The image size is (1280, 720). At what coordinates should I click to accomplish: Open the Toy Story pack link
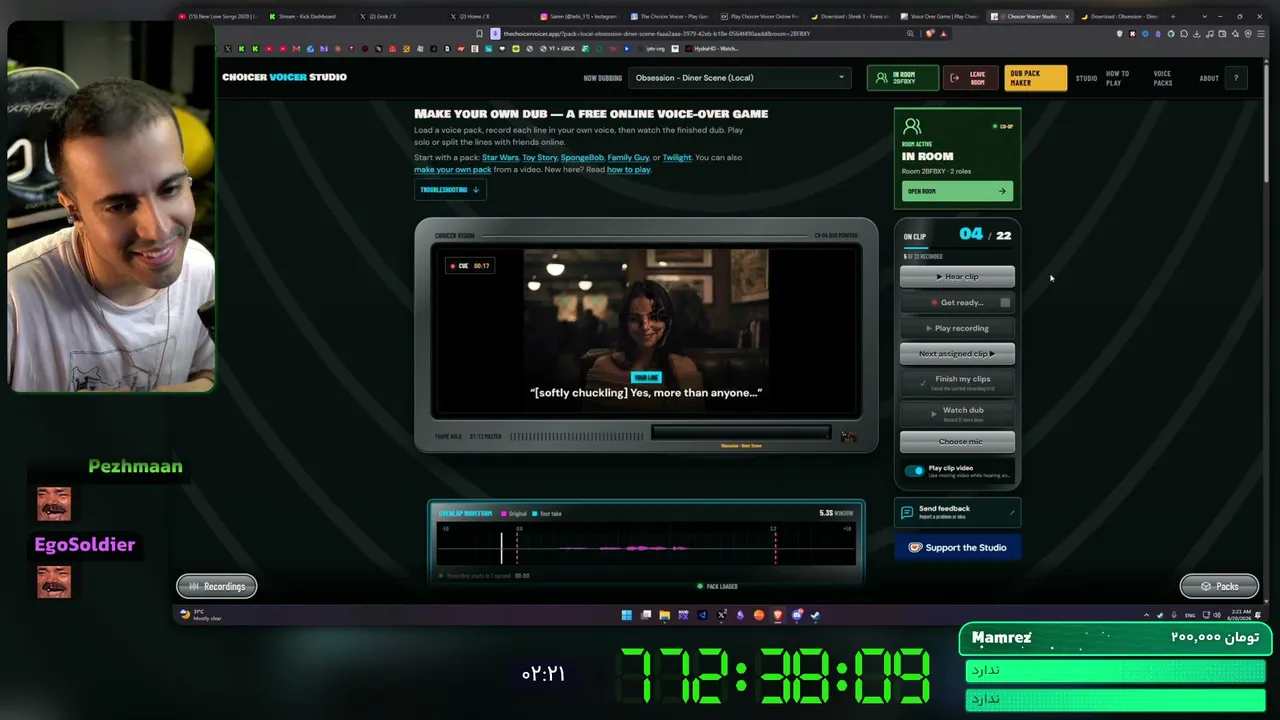pyautogui.click(x=539, y=157)
